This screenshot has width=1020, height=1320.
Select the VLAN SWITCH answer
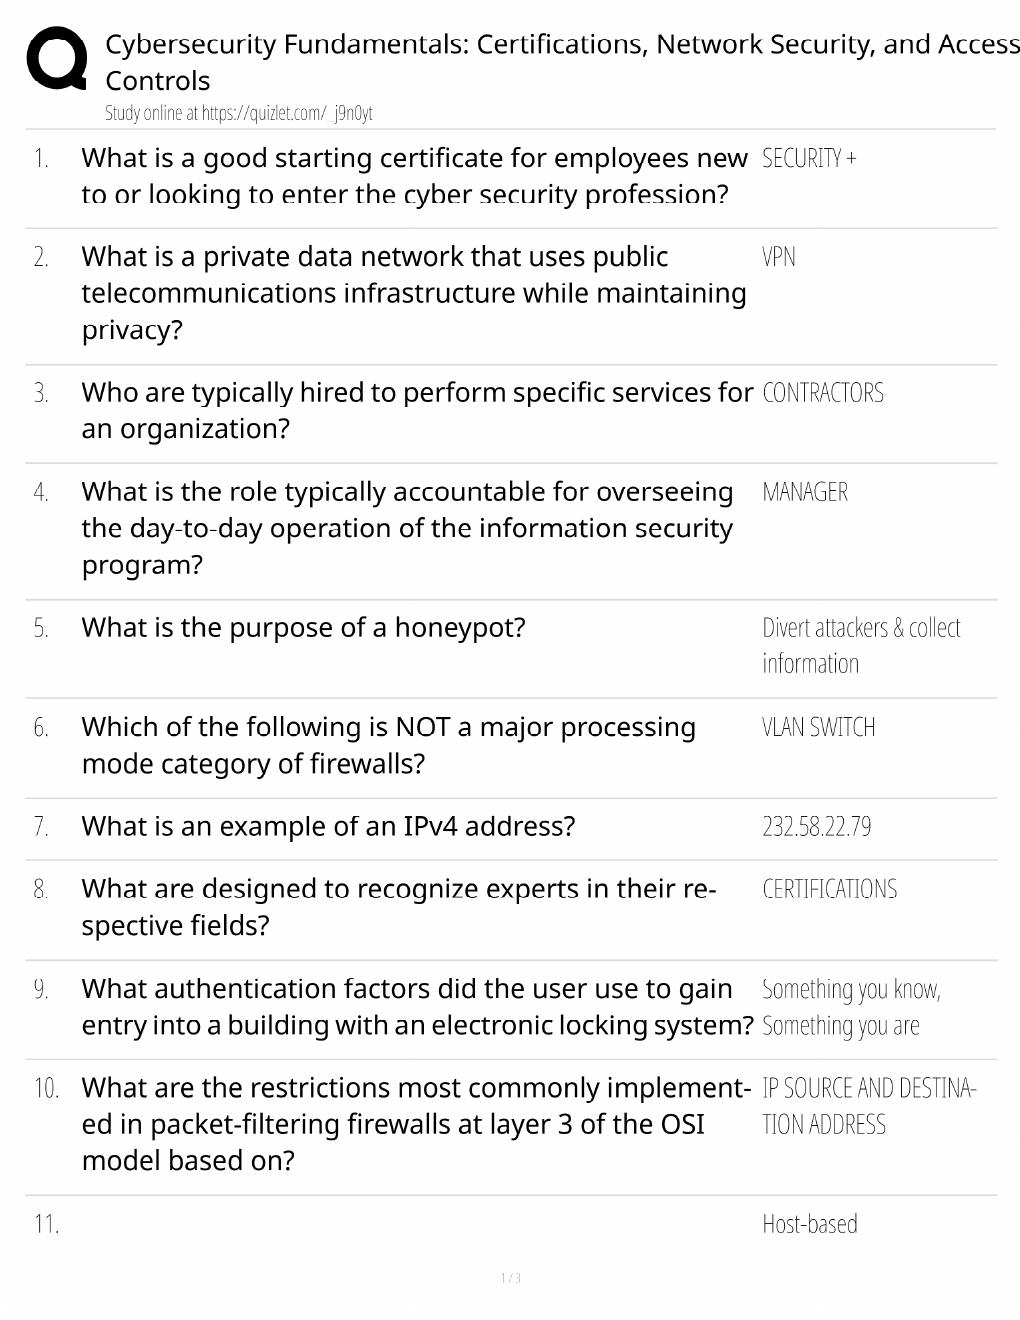click(818, 727)
